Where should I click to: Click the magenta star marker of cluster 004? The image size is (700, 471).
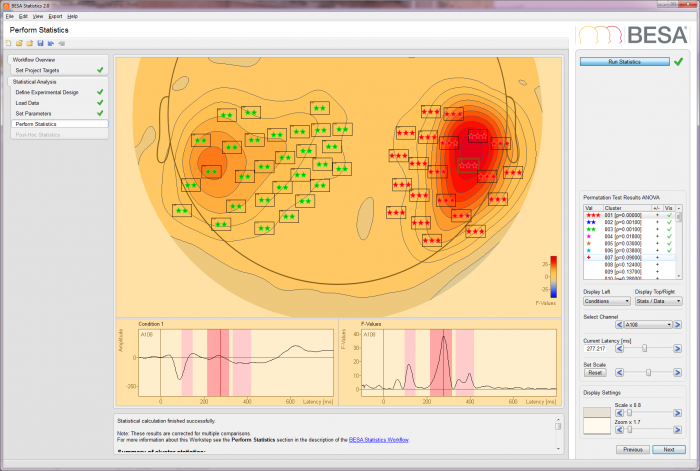coord(588,237)
